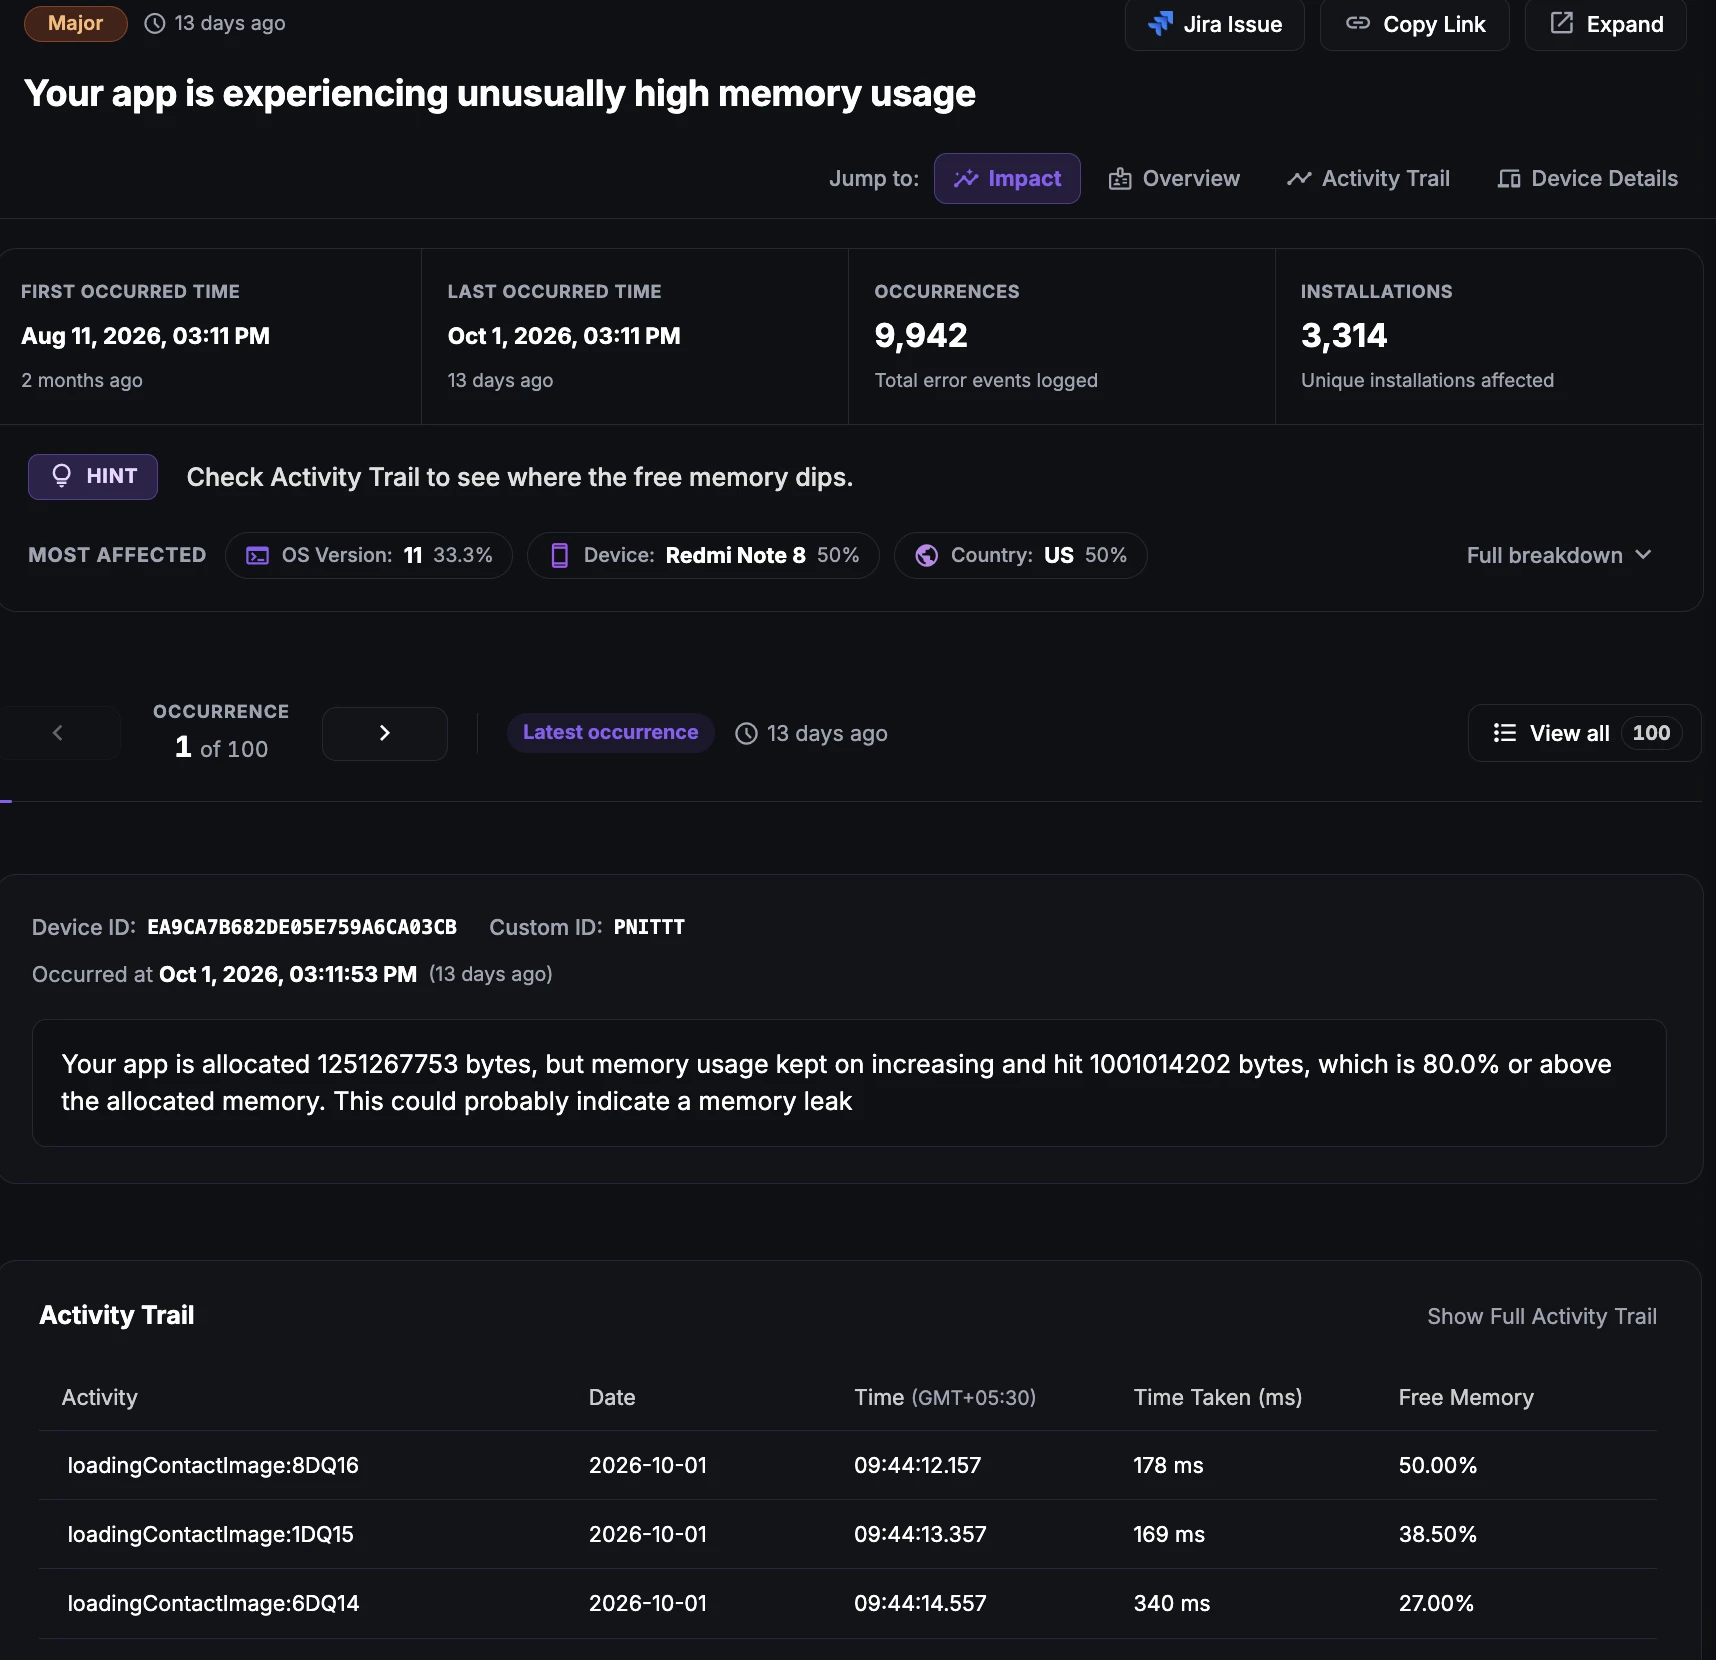Jump to the Impact section
The width and height of the screenshot is (1716, 1660).
point(1007,178)
